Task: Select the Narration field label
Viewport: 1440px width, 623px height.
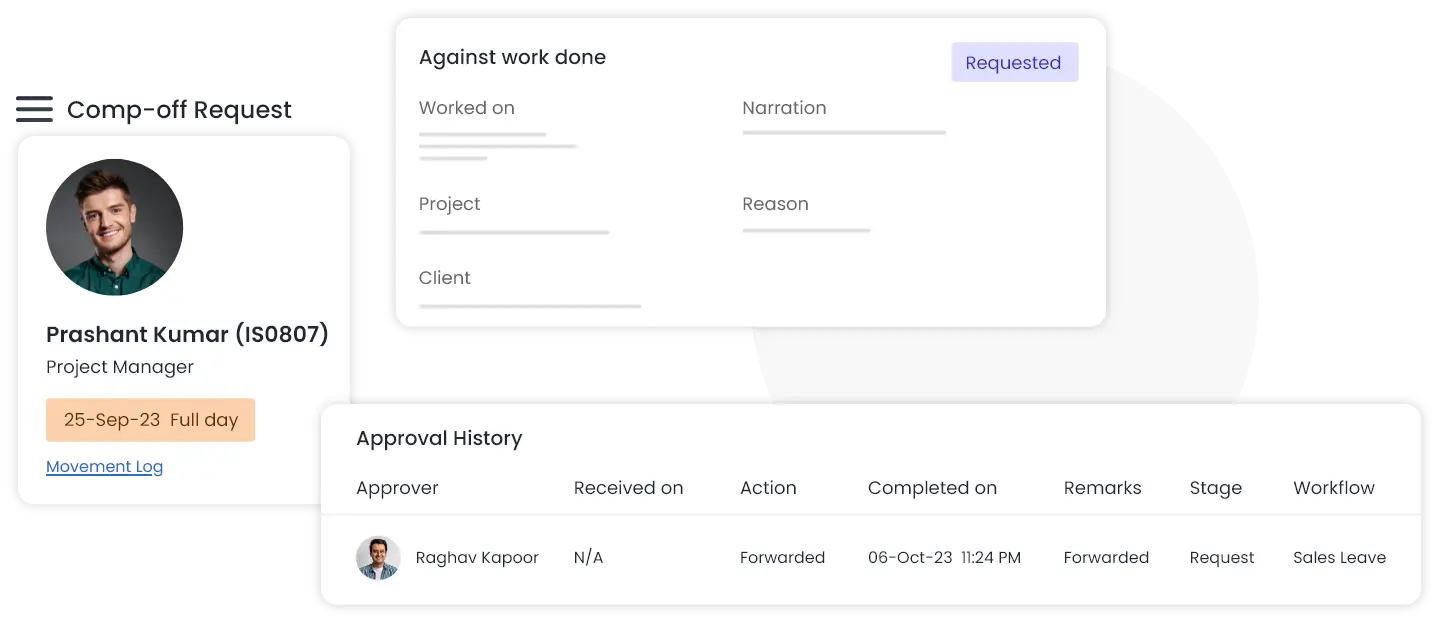Action: 784,108
